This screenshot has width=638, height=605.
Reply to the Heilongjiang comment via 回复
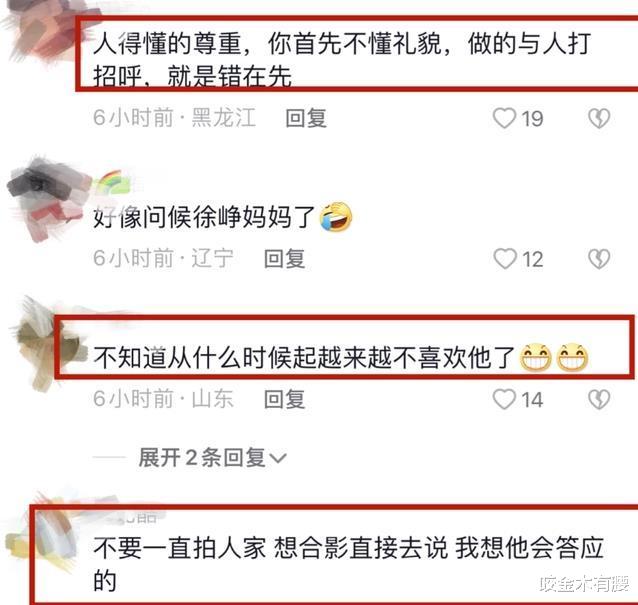coord(306,118)
